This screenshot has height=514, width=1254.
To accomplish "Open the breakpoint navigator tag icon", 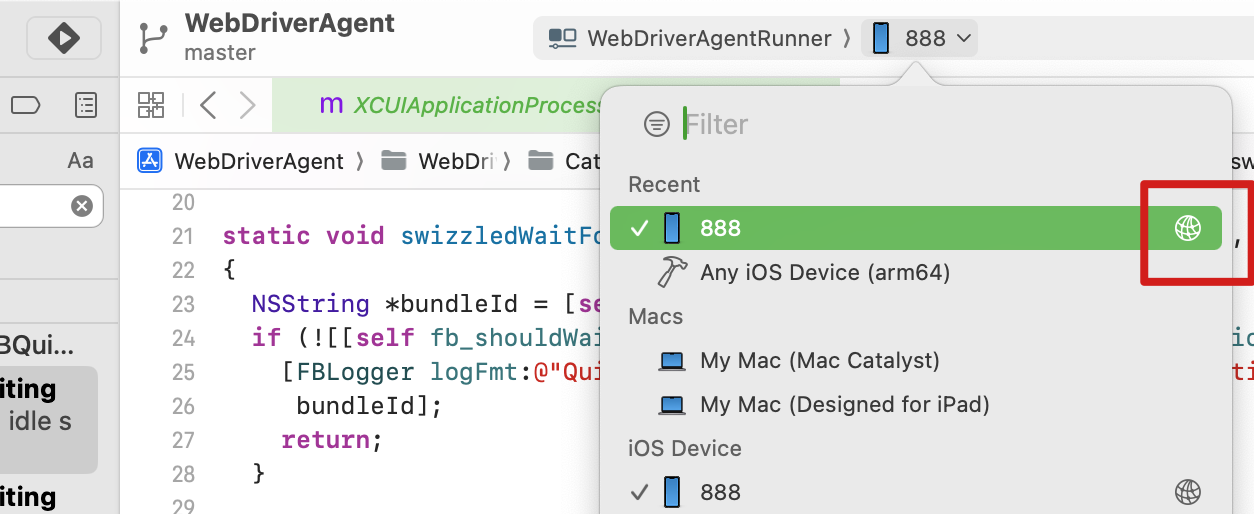I will click(x=25, y=105).
